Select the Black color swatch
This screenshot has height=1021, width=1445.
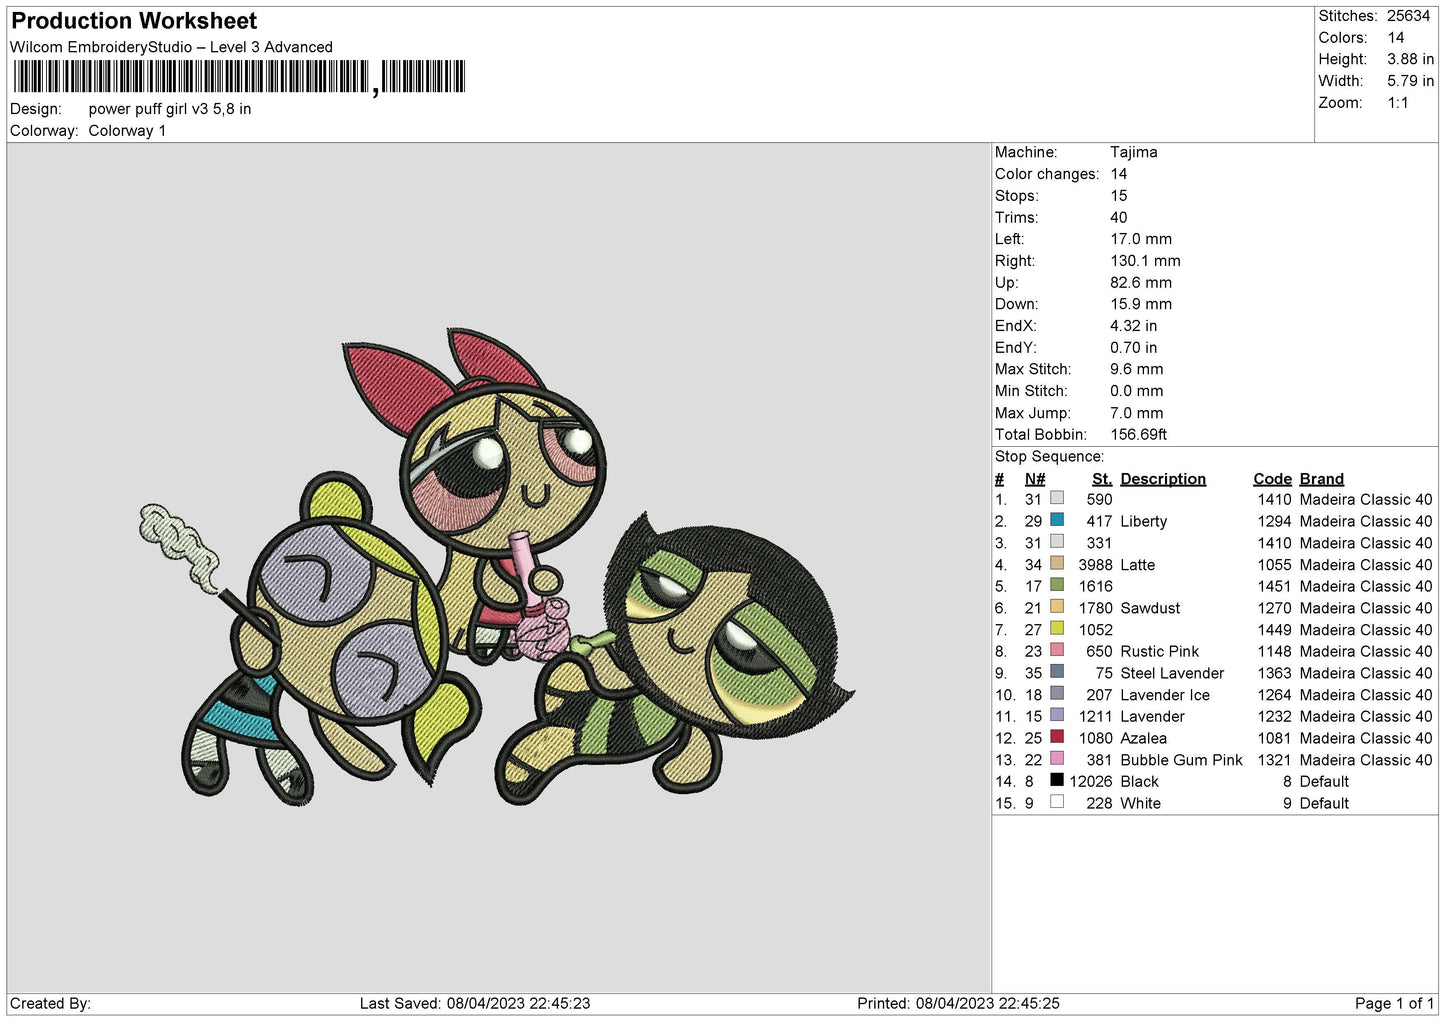point(1057,780)
